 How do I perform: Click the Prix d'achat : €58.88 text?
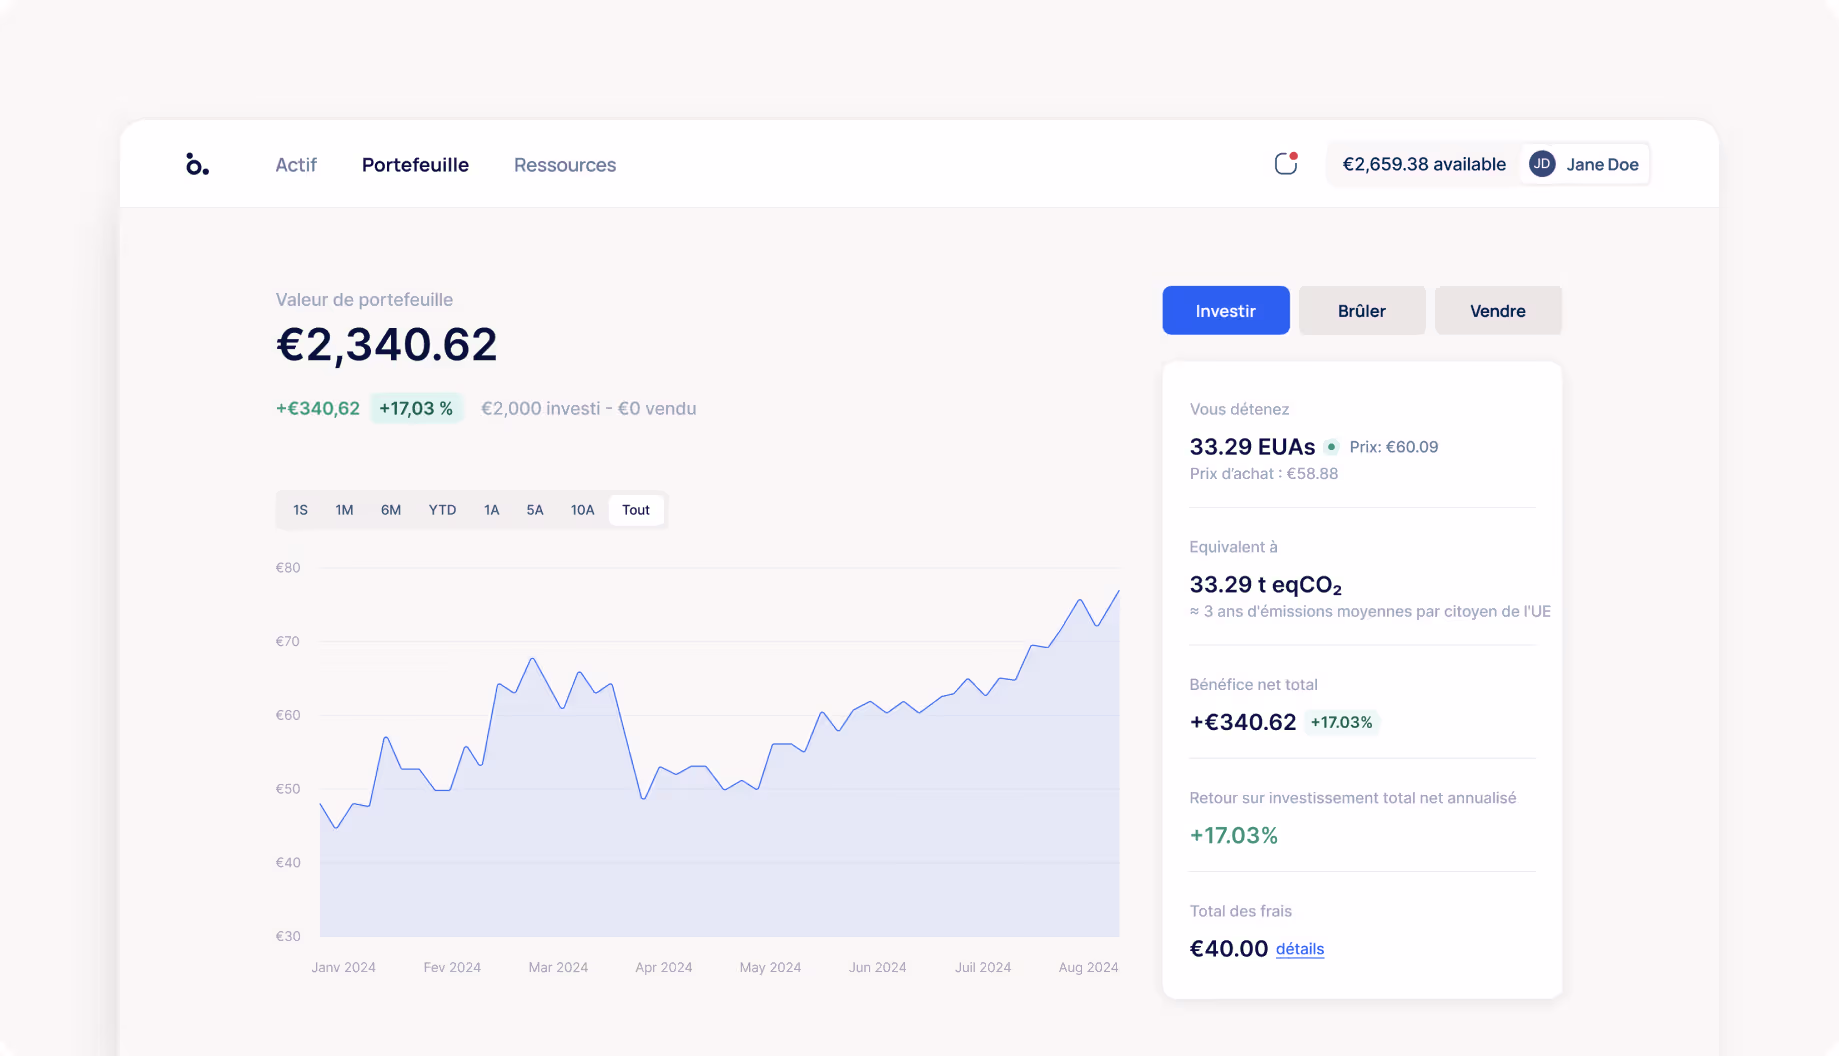point(1264,474)
